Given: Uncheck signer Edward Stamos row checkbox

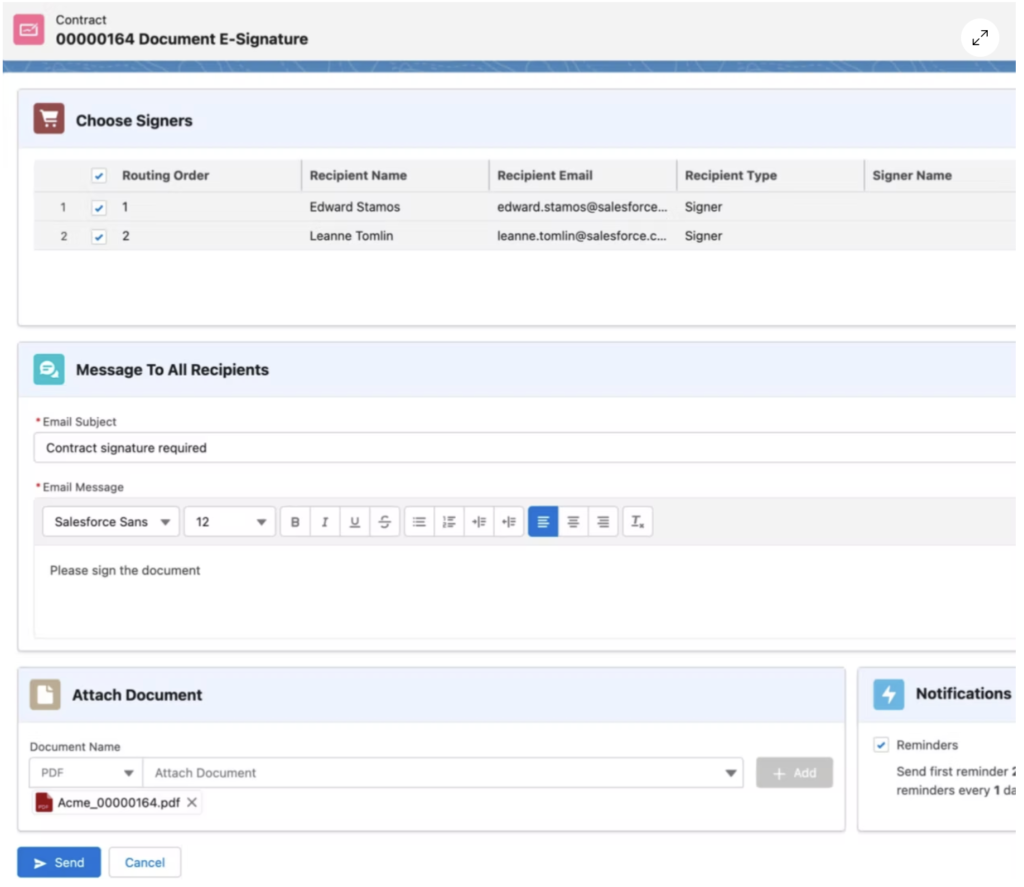Looking at the screenshot, I should (98, 208).
